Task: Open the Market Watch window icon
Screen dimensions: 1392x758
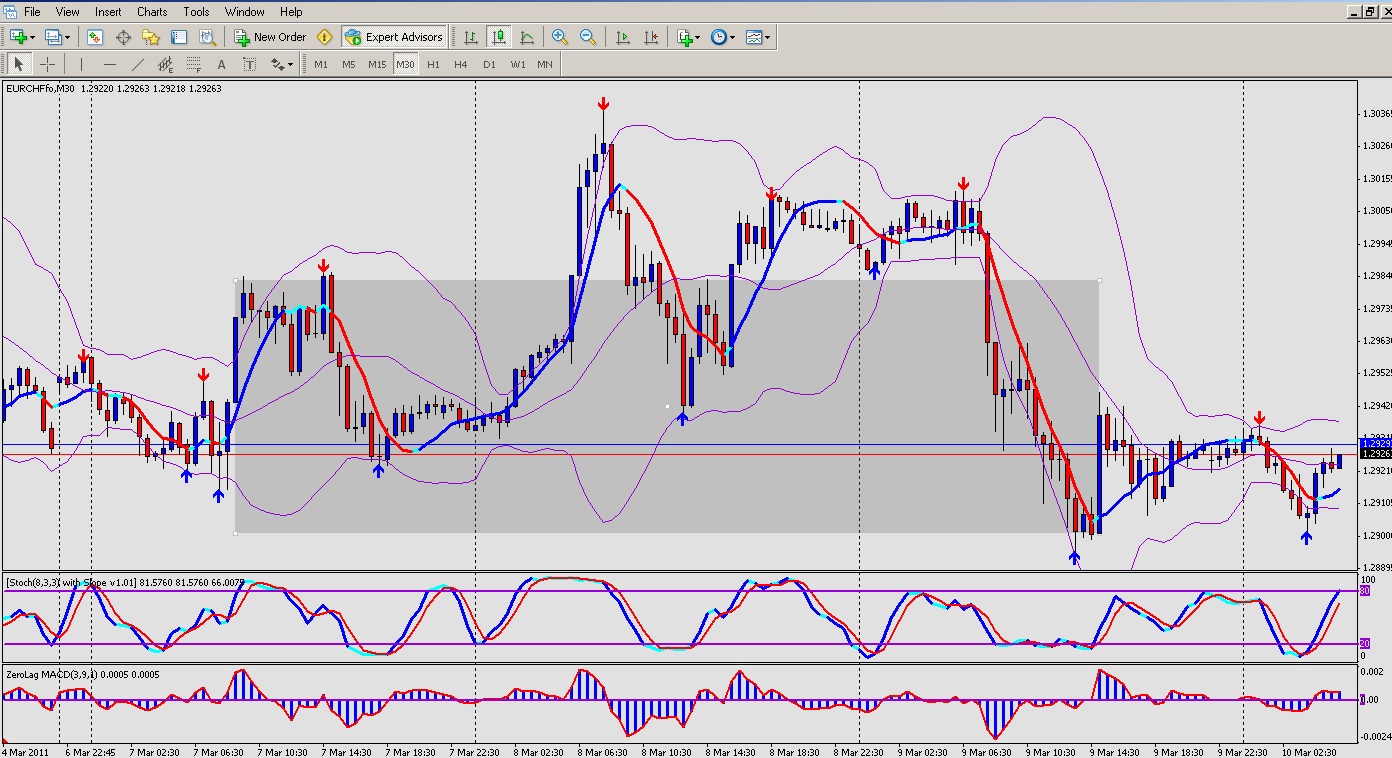Action: (94, 37)
